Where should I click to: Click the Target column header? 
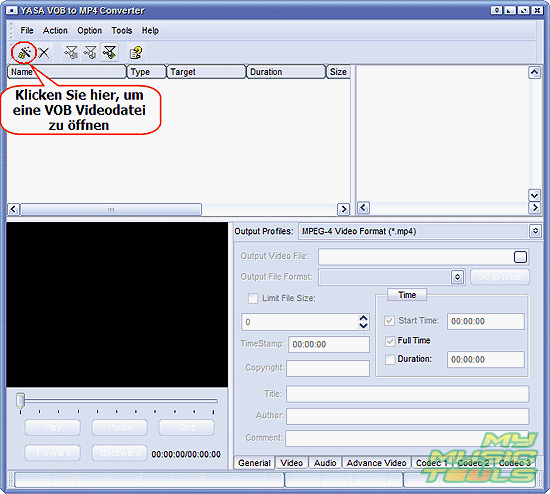point(206,72)
